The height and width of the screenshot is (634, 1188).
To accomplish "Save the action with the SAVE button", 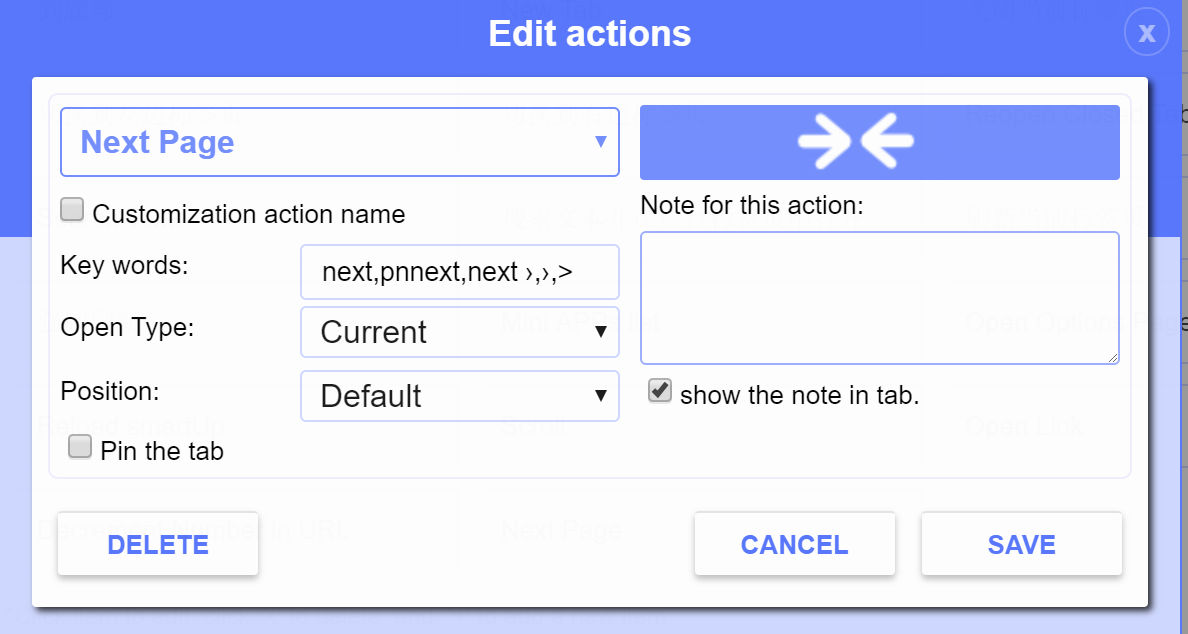I will coord(1021,544).
